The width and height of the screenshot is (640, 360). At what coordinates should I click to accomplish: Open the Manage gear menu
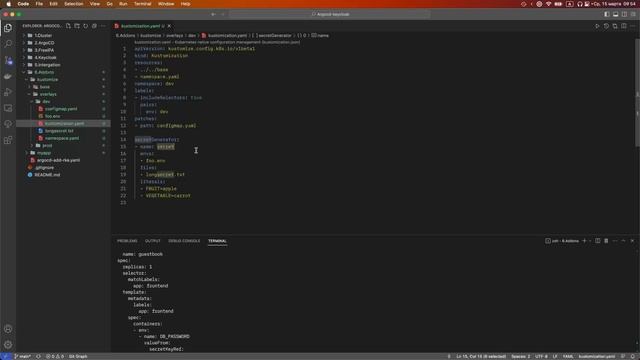8,344
